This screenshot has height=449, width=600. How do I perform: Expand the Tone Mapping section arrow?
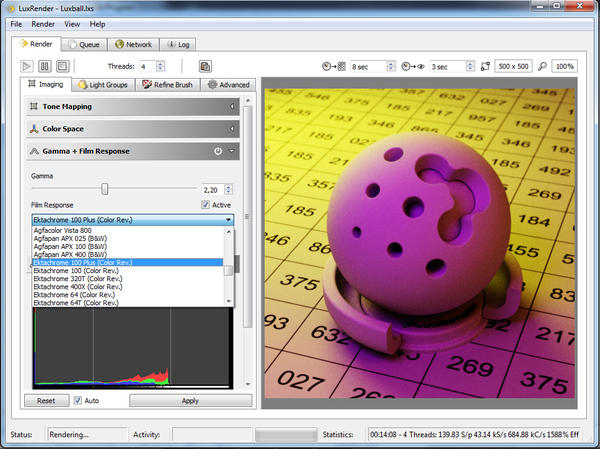pos(232,106)
